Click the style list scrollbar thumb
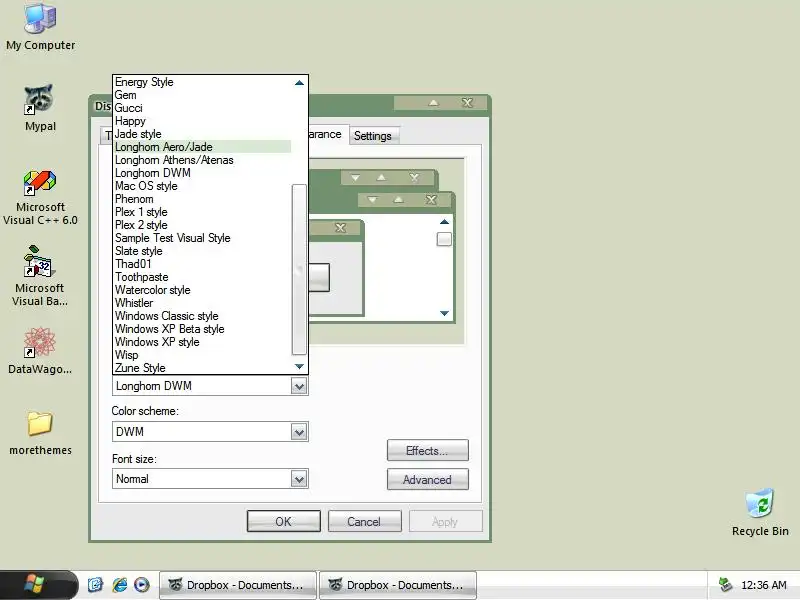The height and width of the screenshot is (600, 800). 299,269
